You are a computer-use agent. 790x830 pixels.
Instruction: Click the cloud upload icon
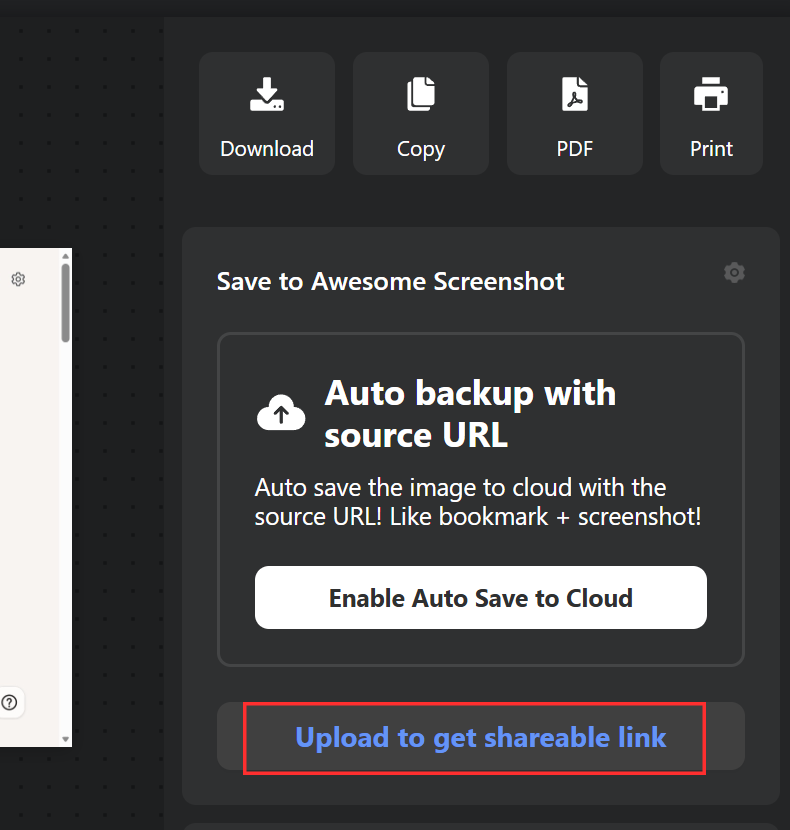pos(281,413)
